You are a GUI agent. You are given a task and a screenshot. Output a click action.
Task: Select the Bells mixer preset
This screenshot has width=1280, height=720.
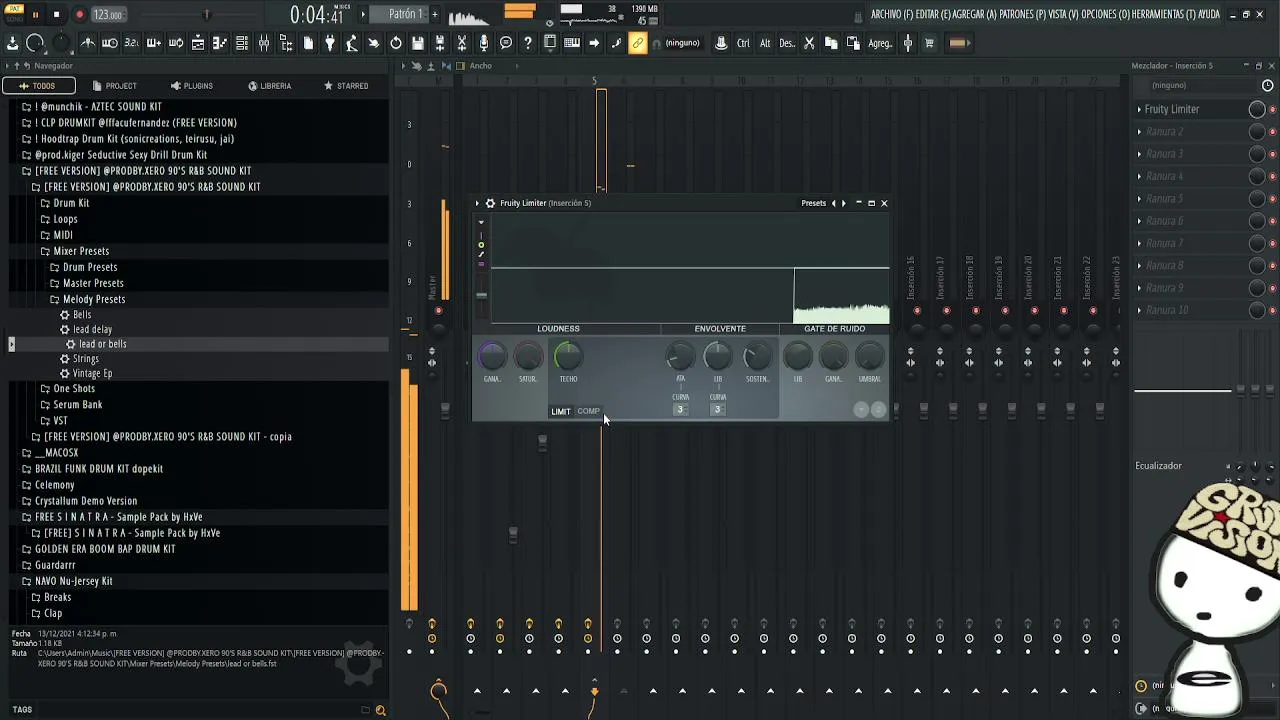(81, 315)
